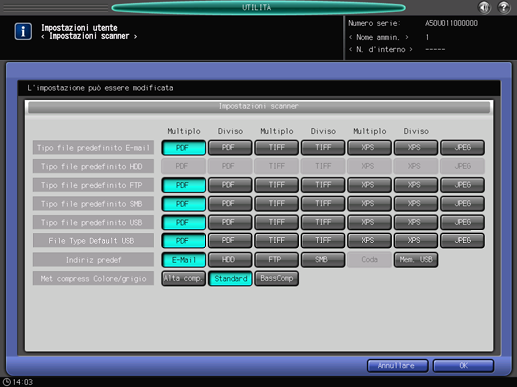This screenshot has width=517, height=387.
Task: Select Multiplo TIFF for E-mail file type
Action: coord(276,148)
